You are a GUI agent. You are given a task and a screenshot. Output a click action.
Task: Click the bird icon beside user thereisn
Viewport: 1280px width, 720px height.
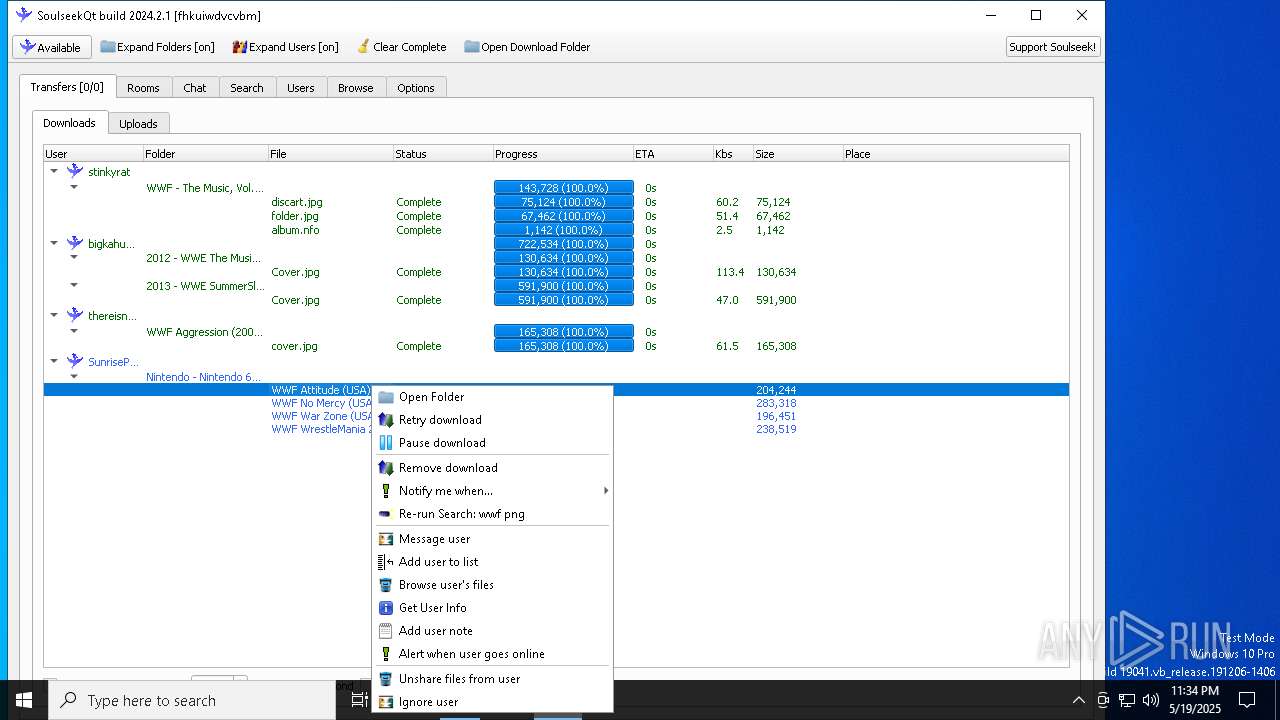[x=75, y=315]
